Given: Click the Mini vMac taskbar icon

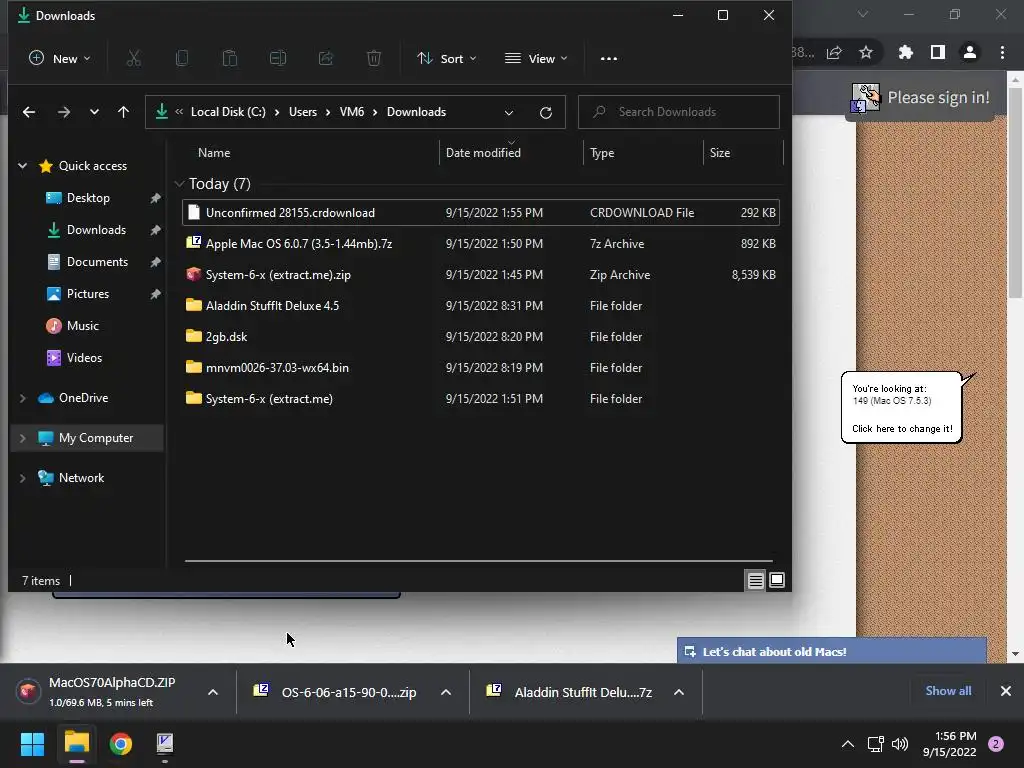Looking at the screenshot, I should click(x=165, y=743).
